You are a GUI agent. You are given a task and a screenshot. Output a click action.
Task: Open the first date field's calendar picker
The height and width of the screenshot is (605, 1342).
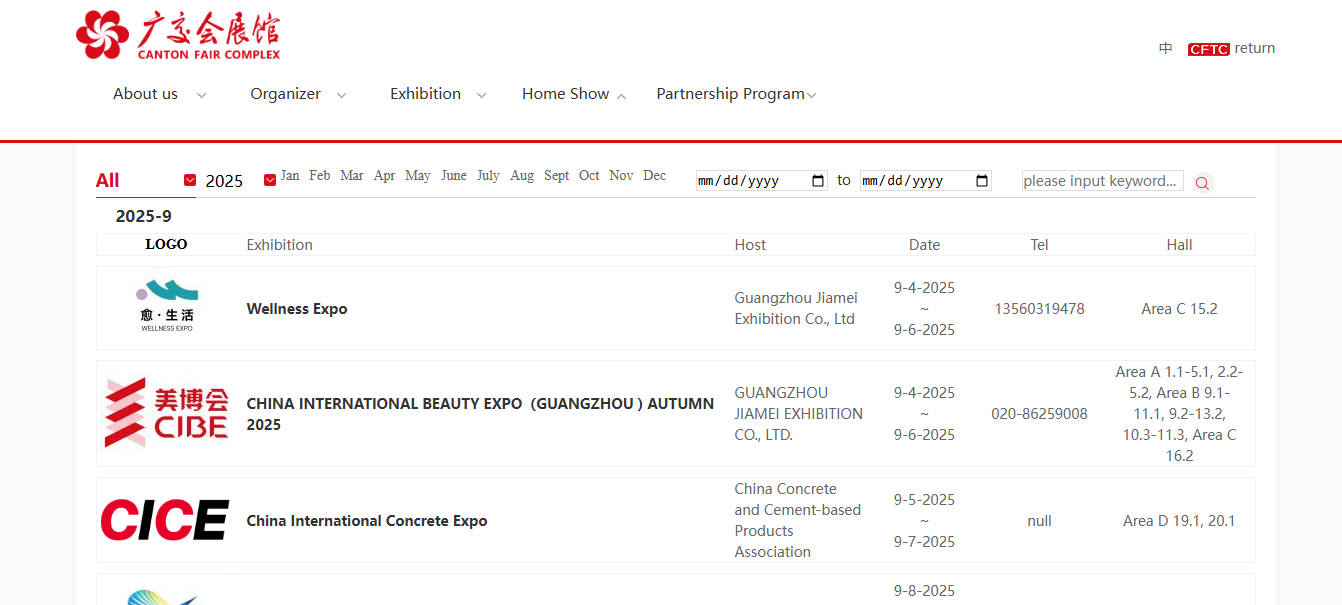point(818,180)
